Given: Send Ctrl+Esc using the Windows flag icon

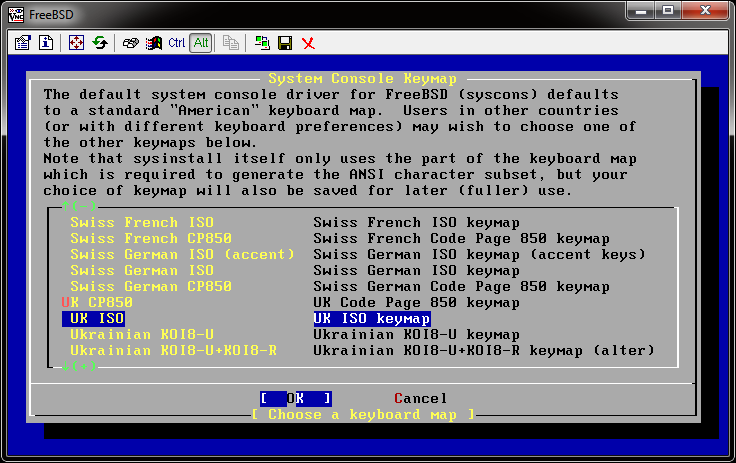Looking at the screenshot, I should pyautogui.click(x=153, y=43).
